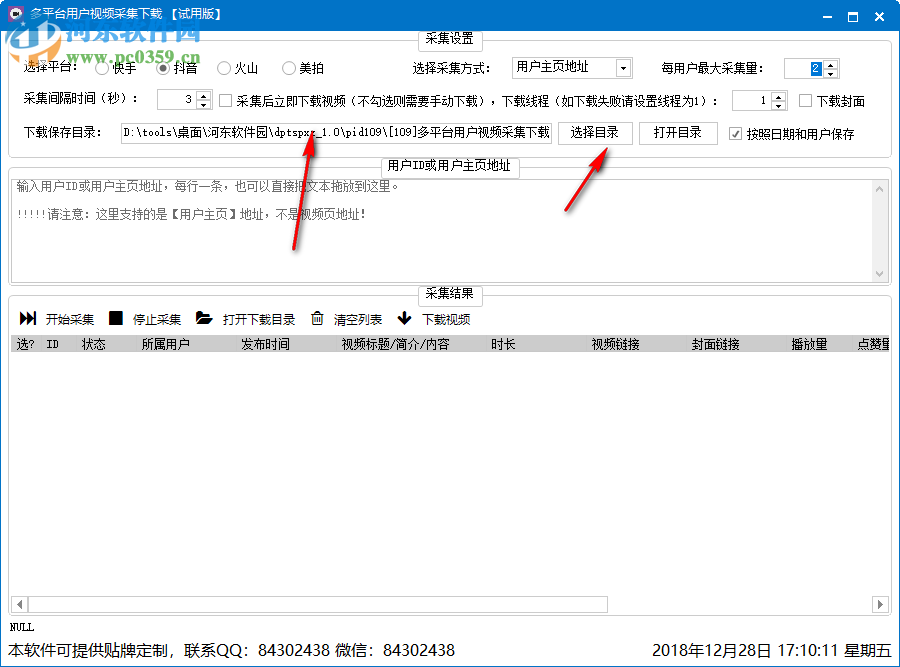Click the 采集设置 section label
The image size is (900, 667).
coord(449,40)
